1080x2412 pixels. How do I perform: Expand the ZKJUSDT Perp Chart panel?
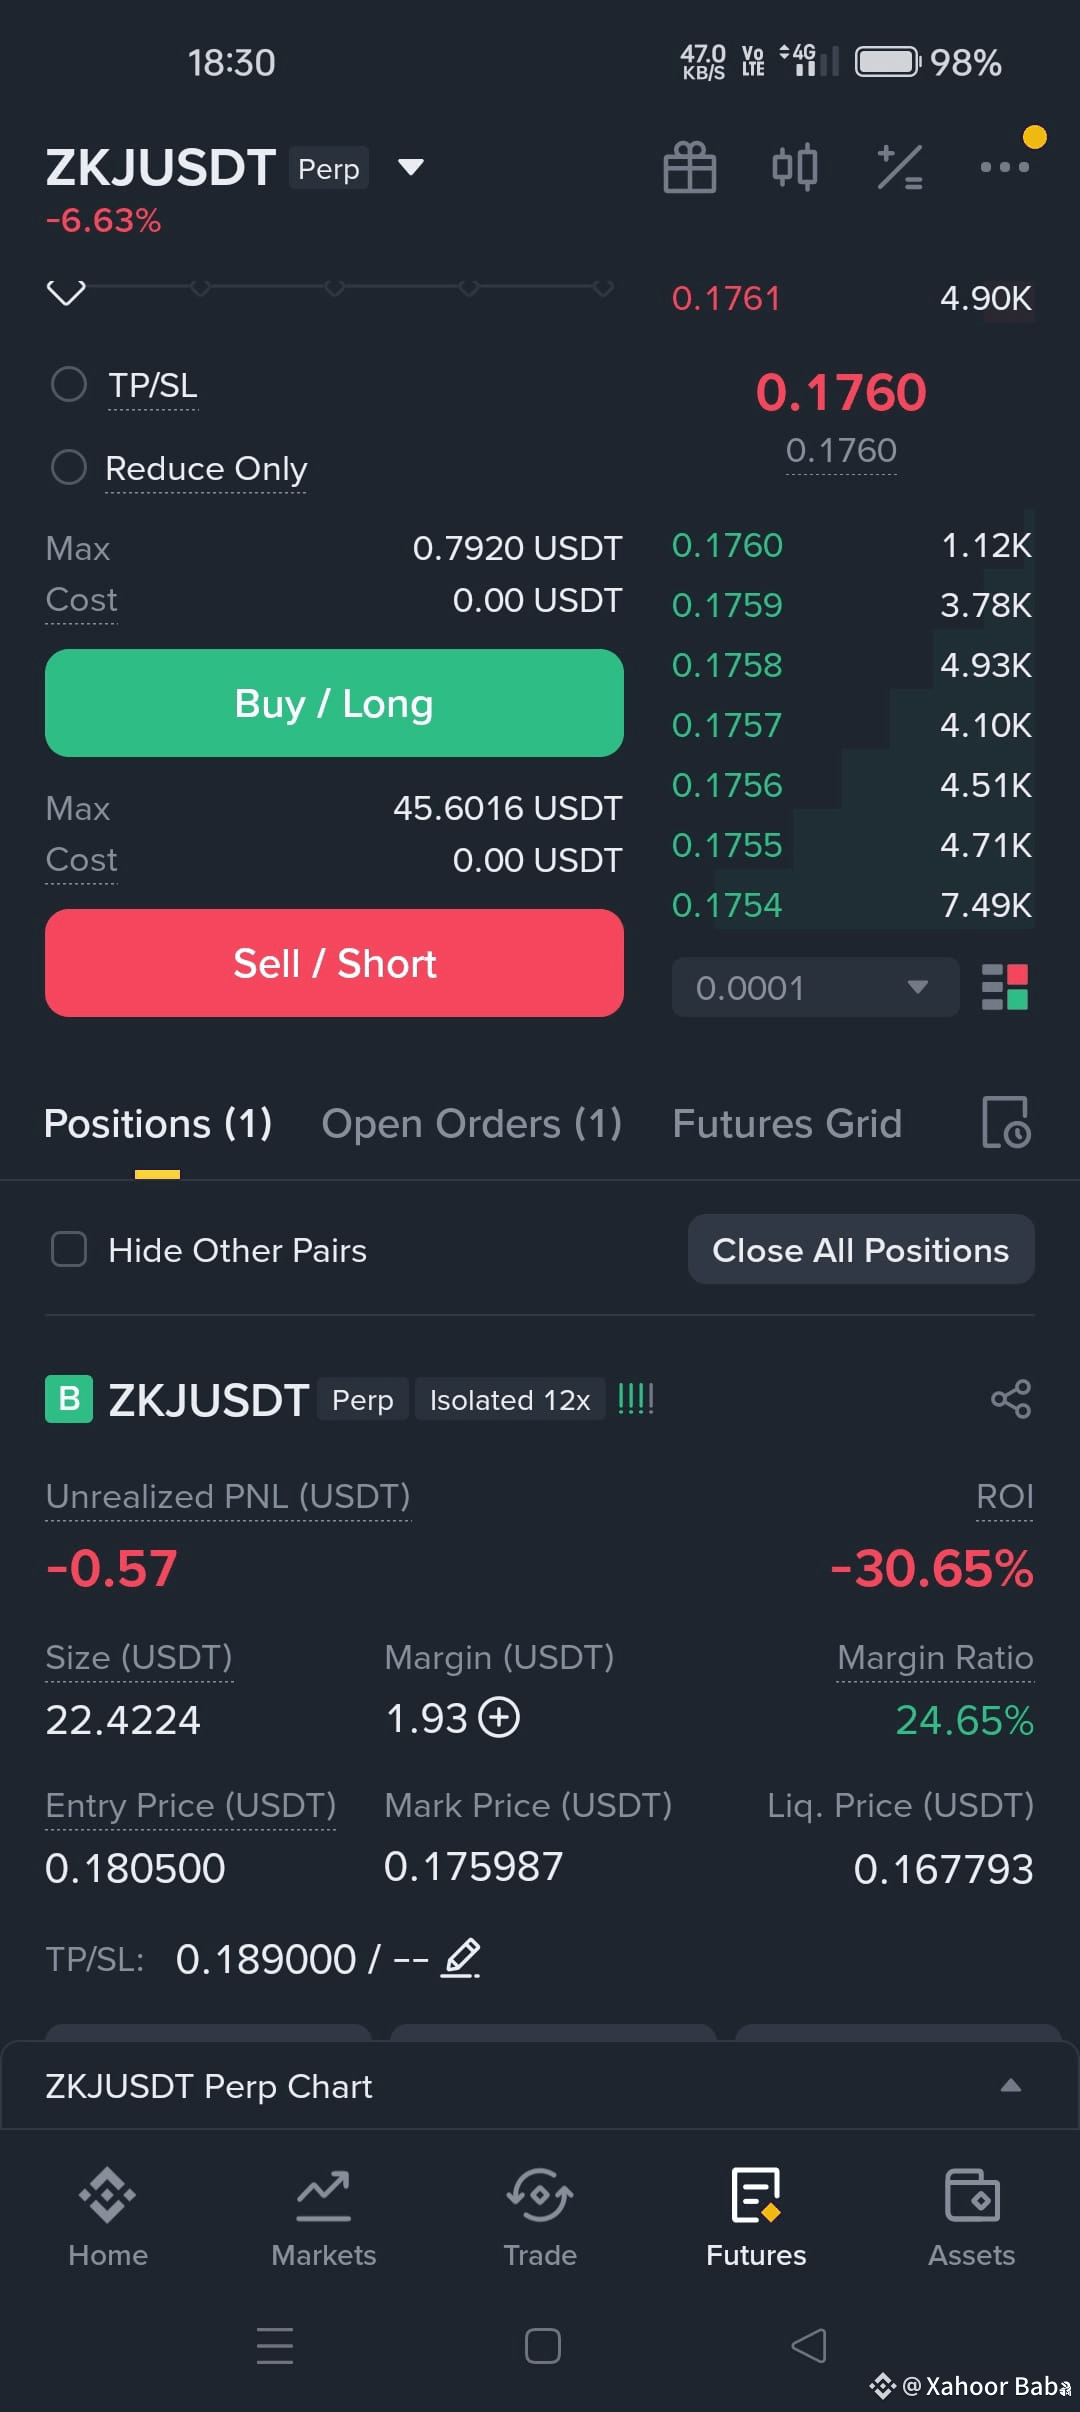click(x=540, y=2086)
